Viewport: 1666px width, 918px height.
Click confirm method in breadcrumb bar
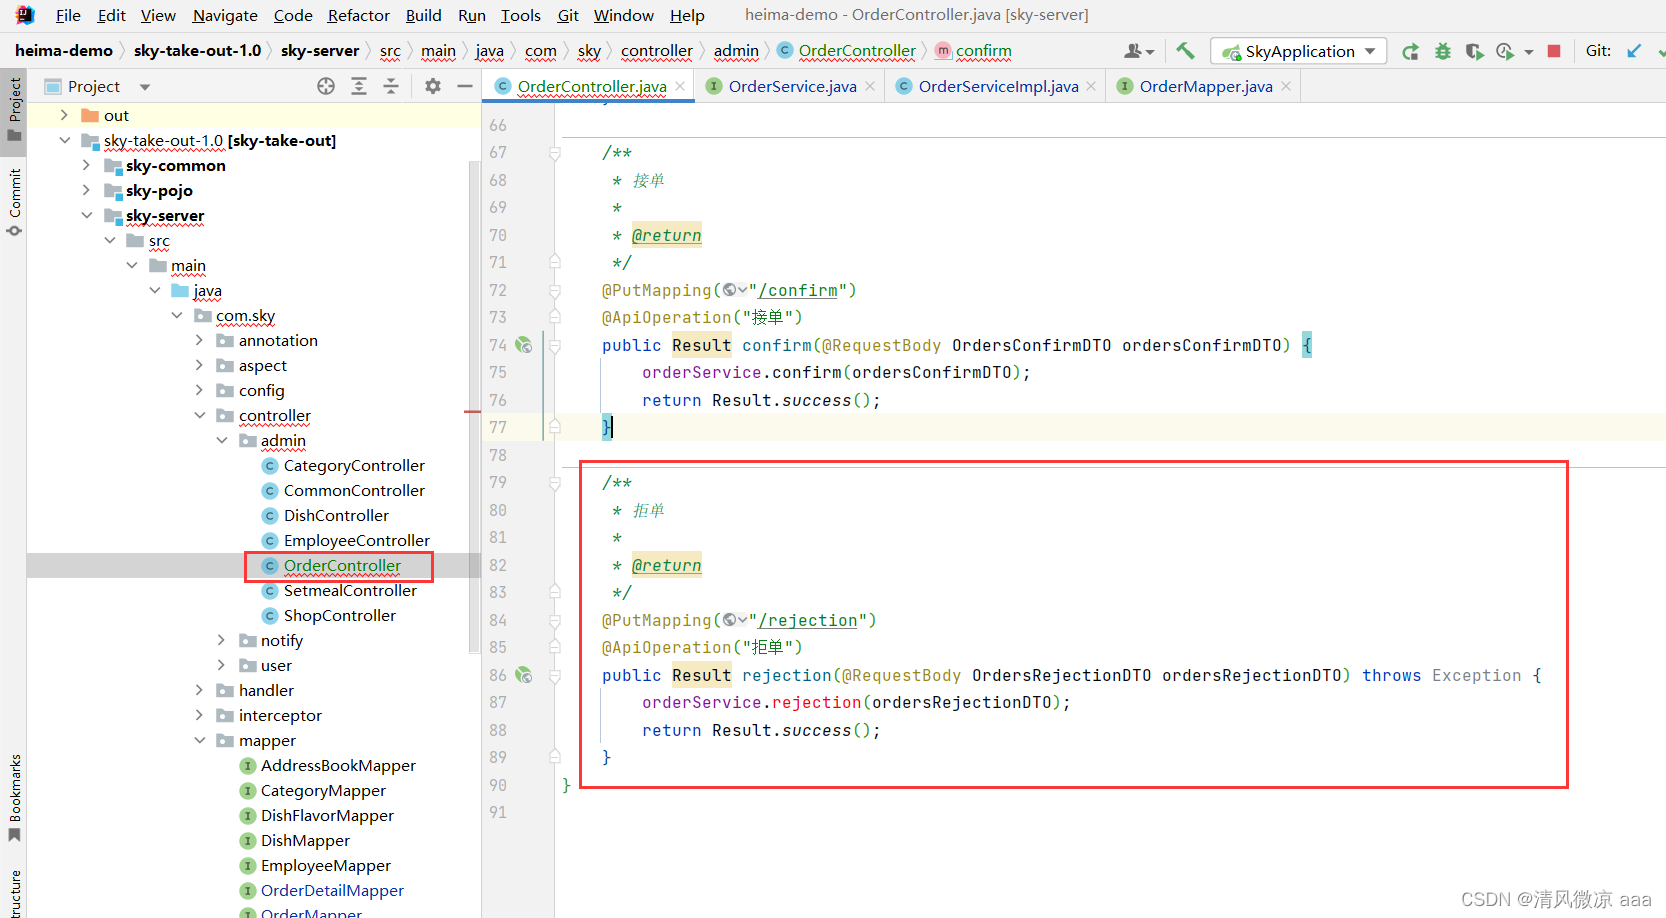984,51
